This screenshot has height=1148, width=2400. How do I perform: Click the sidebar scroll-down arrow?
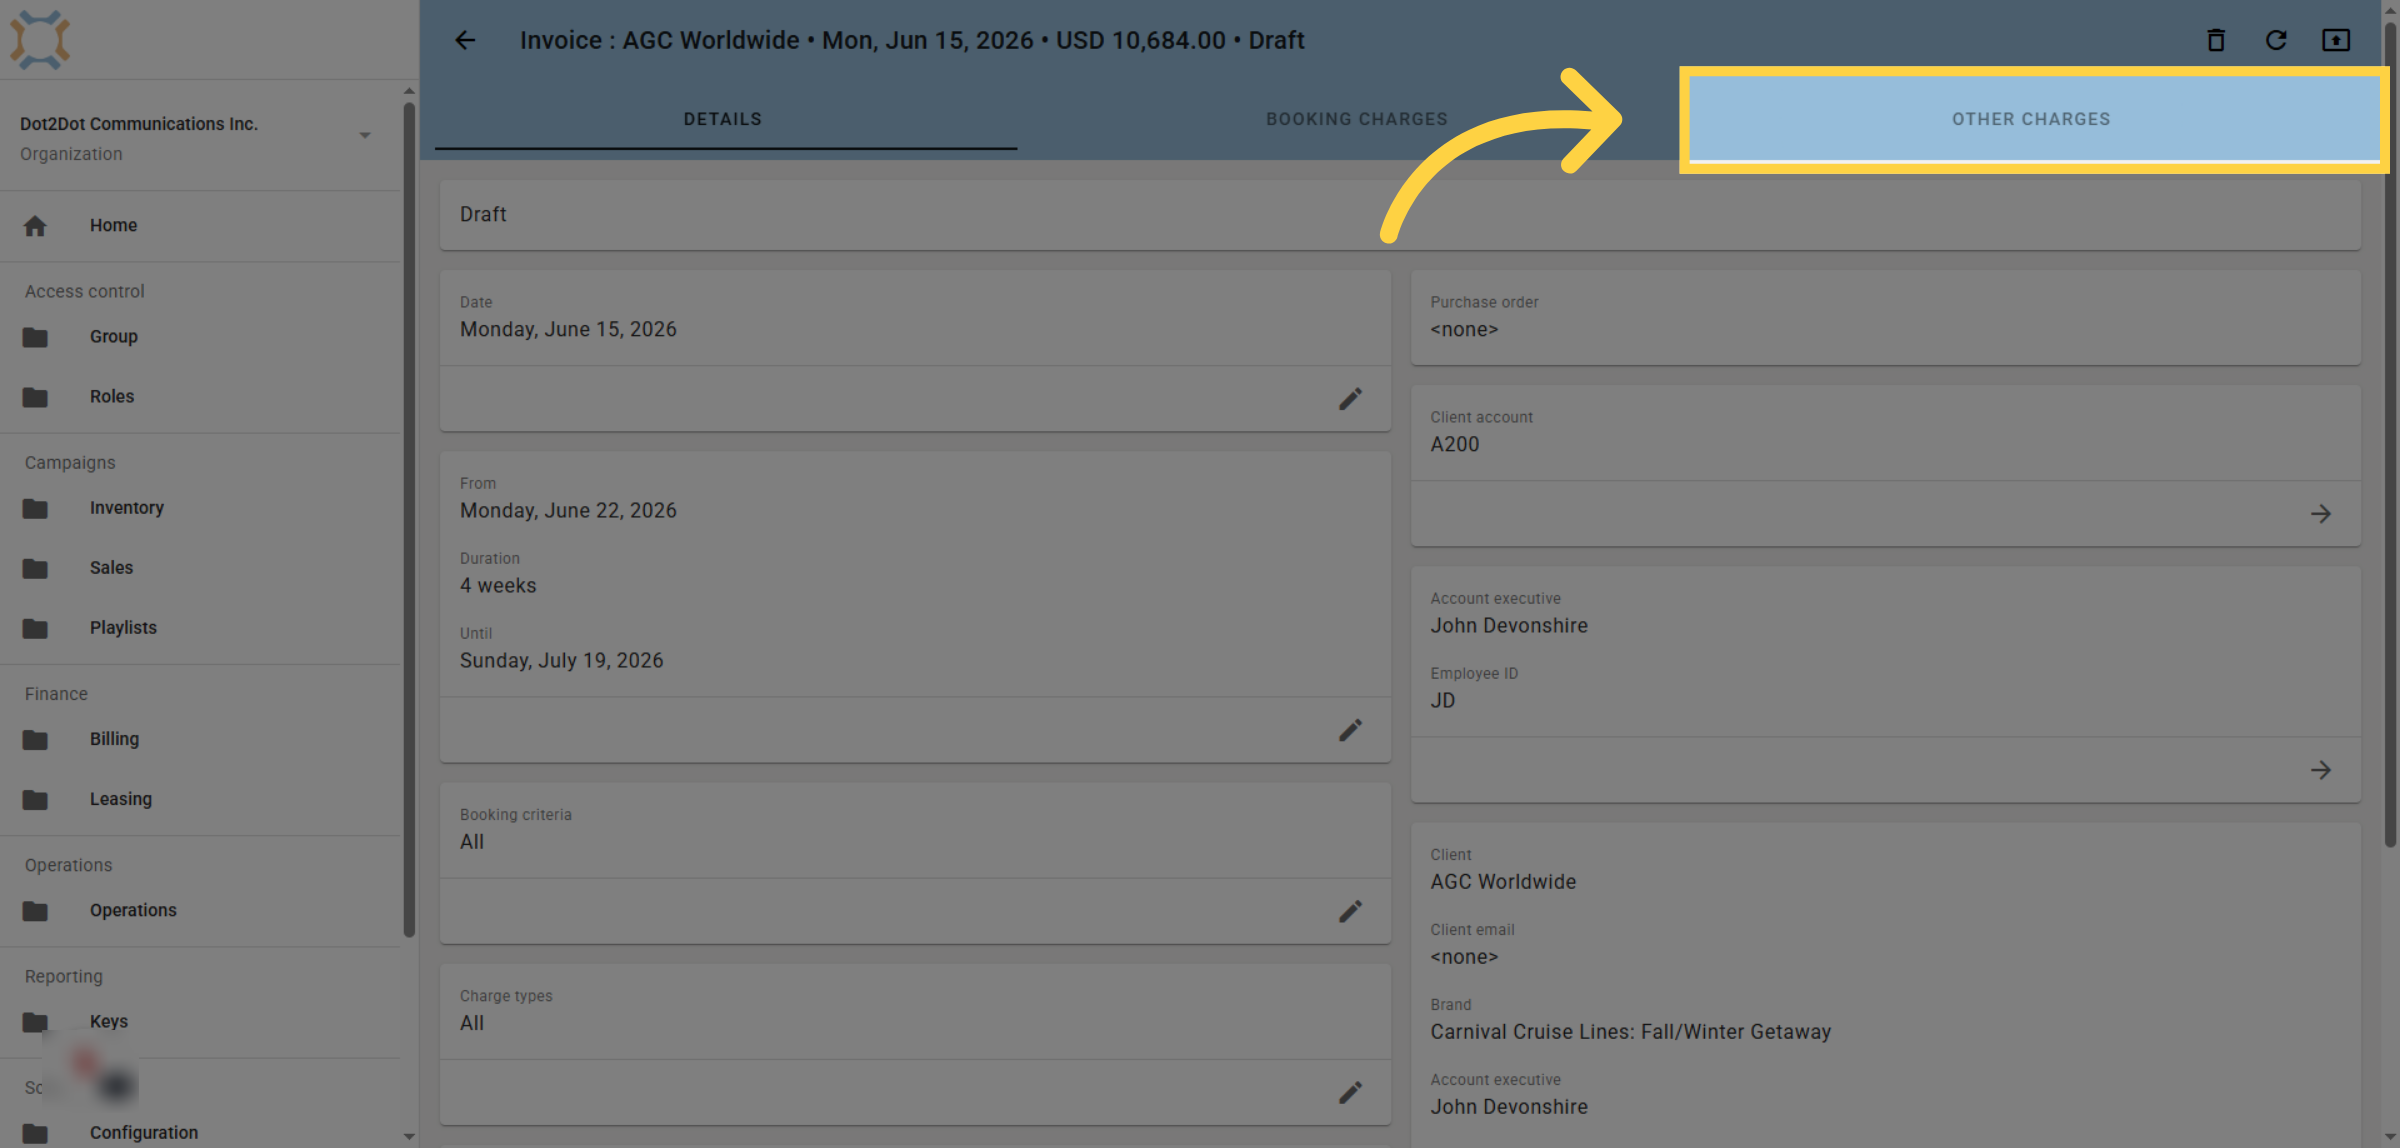point(409,1137)
